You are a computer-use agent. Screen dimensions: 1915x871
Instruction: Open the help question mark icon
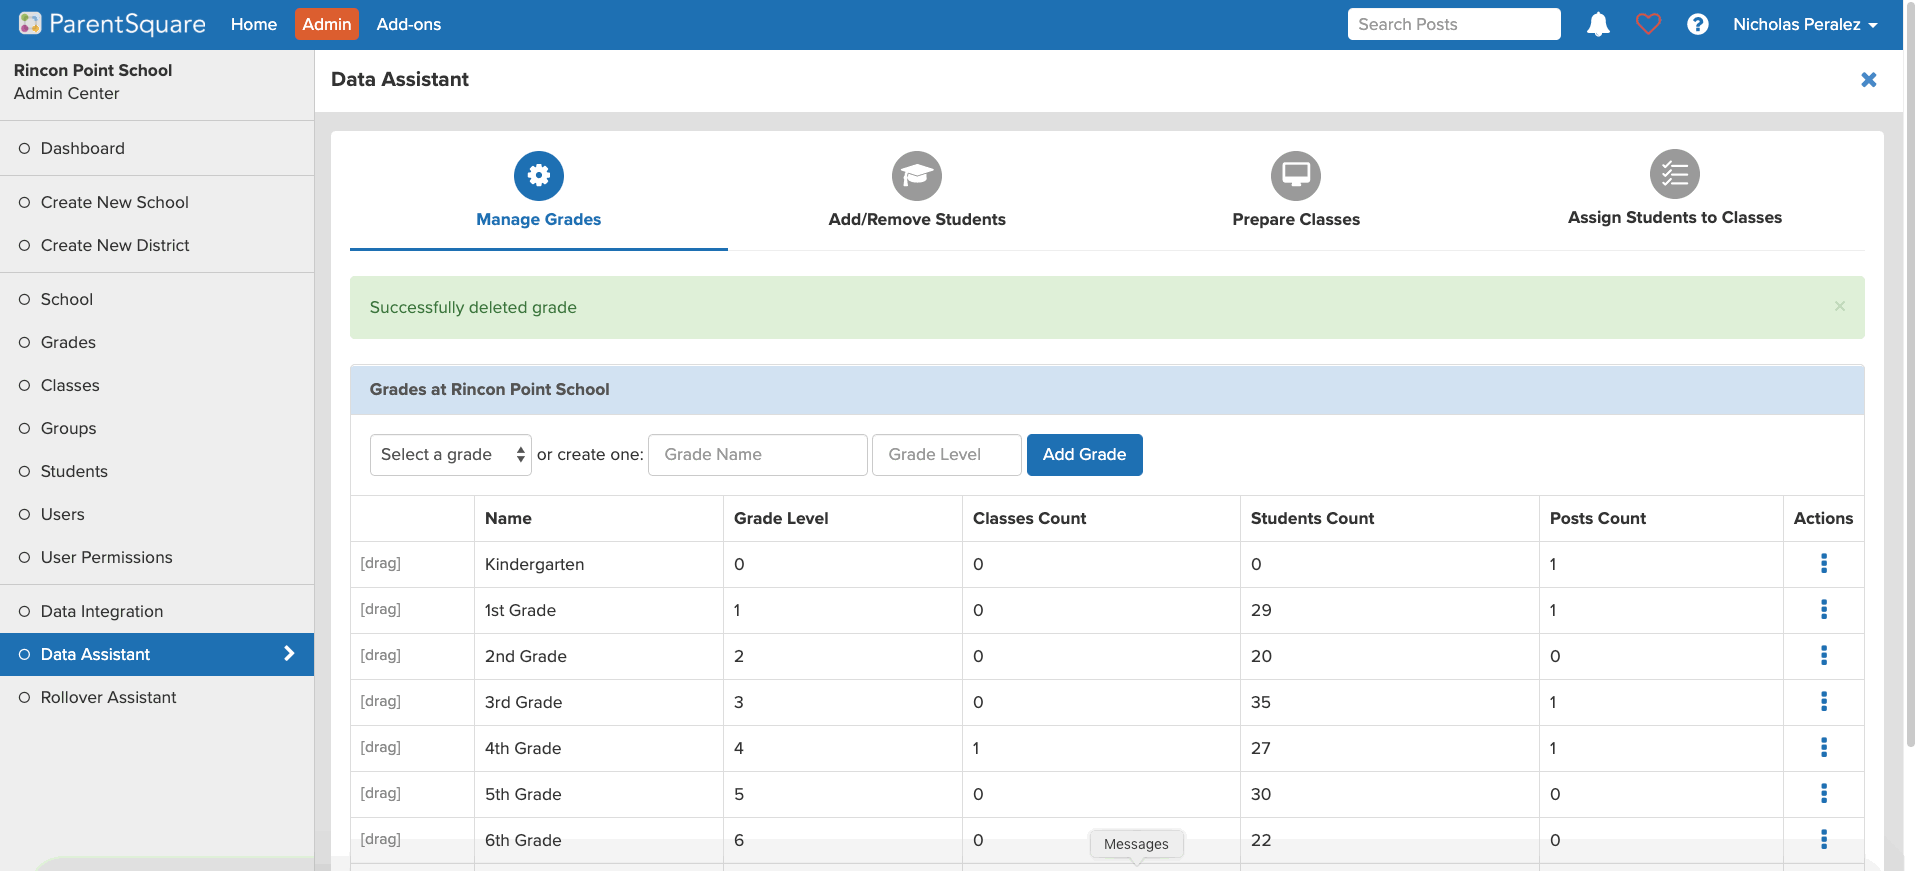[1697, 24]
